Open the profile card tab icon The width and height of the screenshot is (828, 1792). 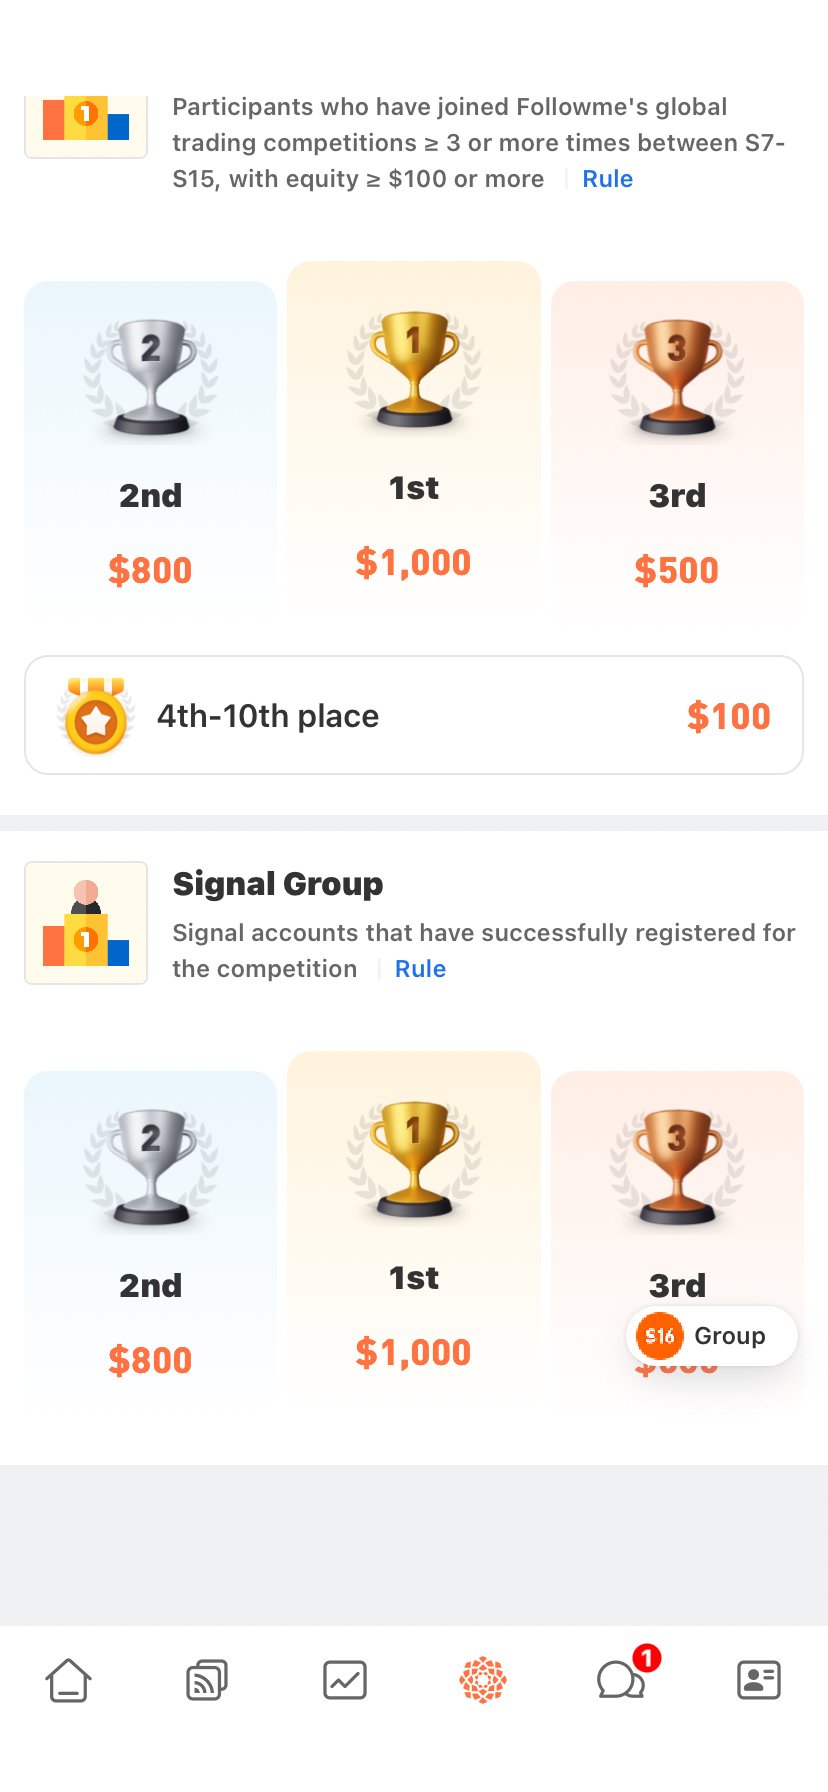[759, 1680]
